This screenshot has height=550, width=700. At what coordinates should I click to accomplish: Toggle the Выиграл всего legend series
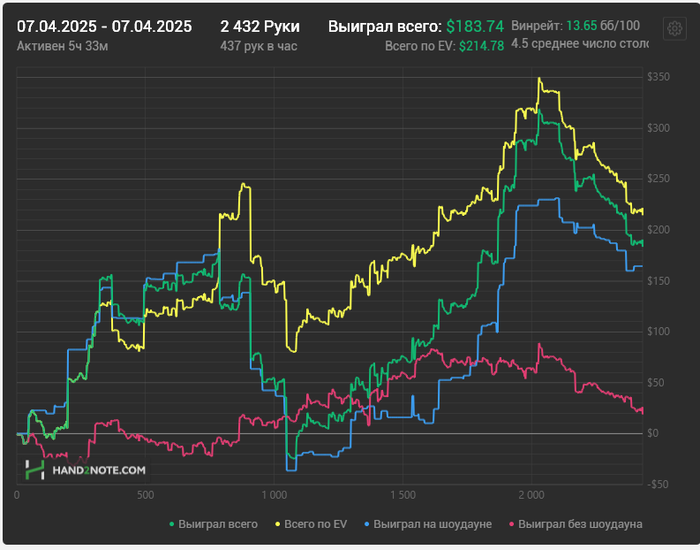click(x=214, y=524)
